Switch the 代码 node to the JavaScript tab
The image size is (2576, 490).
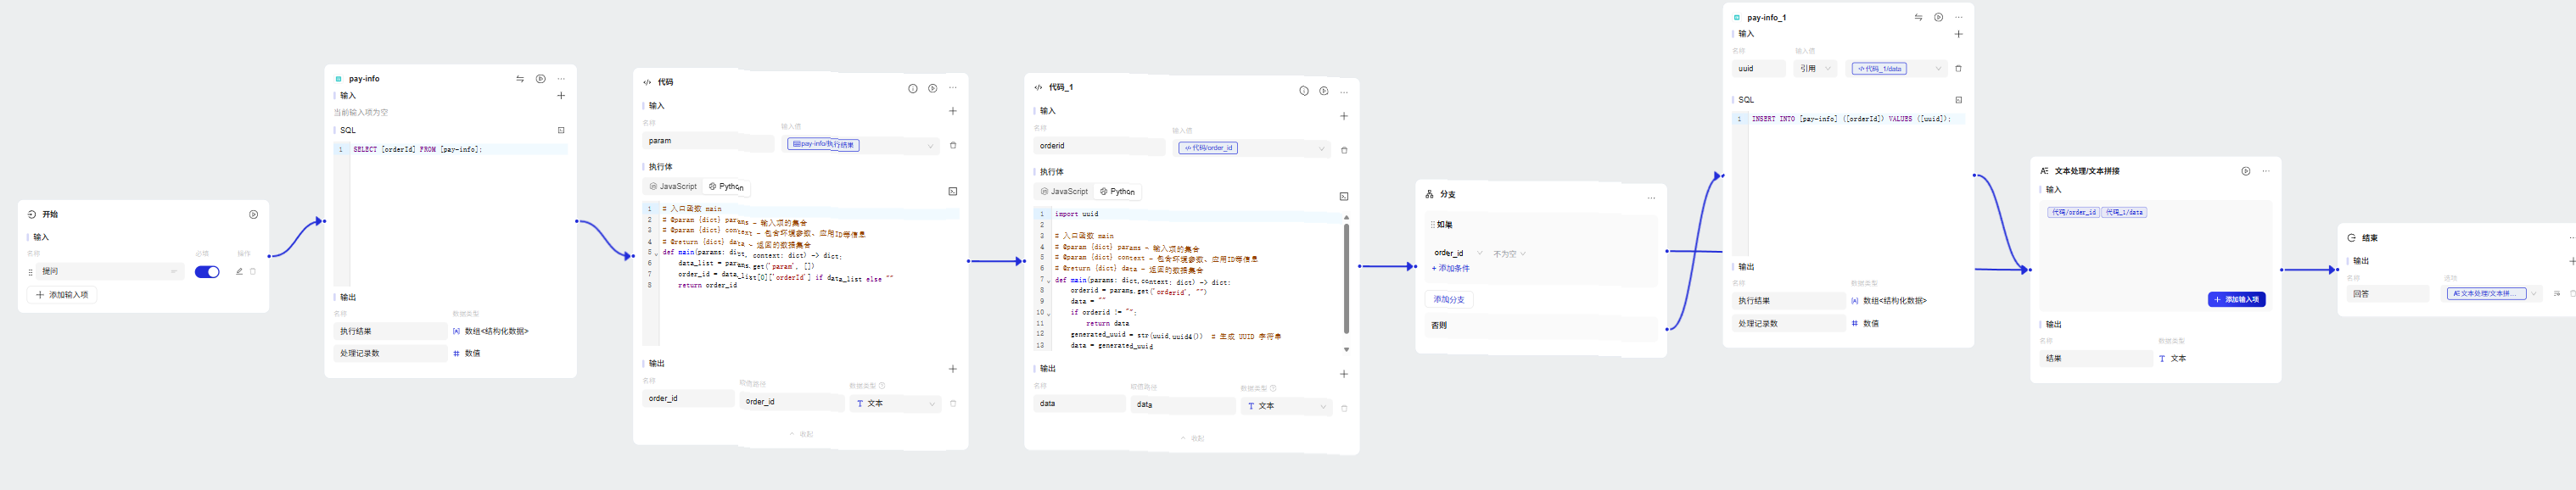pos(673,187)
